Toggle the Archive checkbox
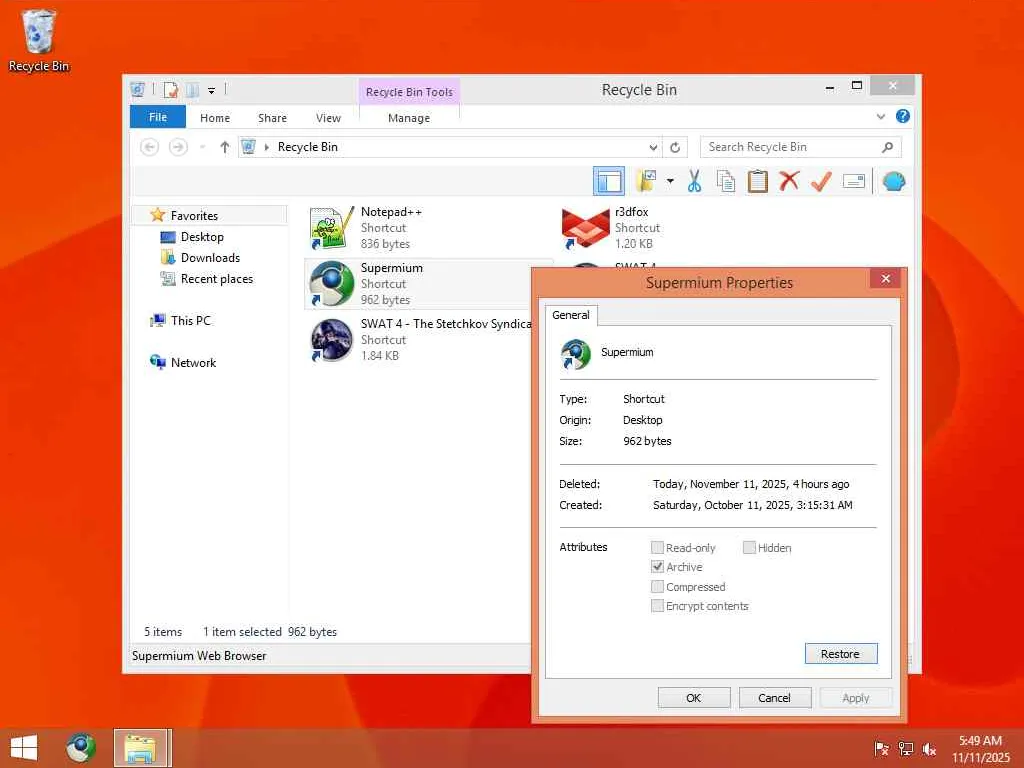This screenshot has width=1024, height=768. [657, 567]
